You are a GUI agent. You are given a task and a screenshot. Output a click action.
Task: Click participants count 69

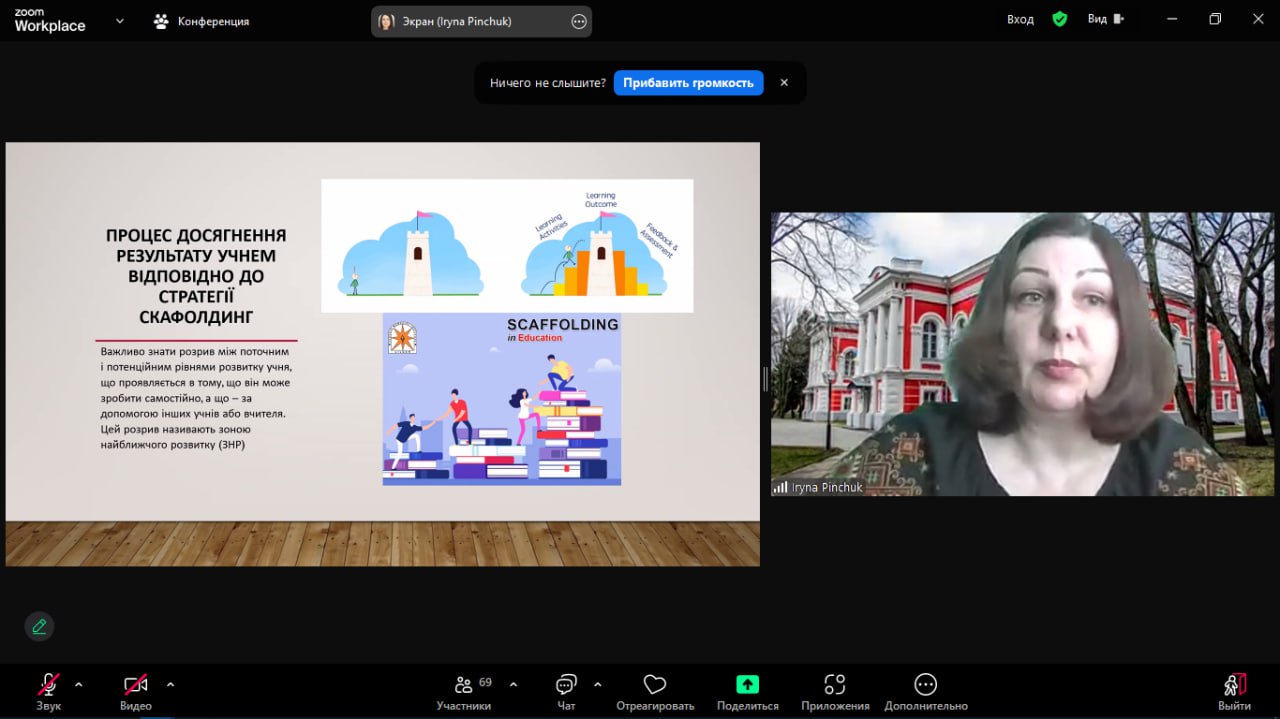pos(485,682)
